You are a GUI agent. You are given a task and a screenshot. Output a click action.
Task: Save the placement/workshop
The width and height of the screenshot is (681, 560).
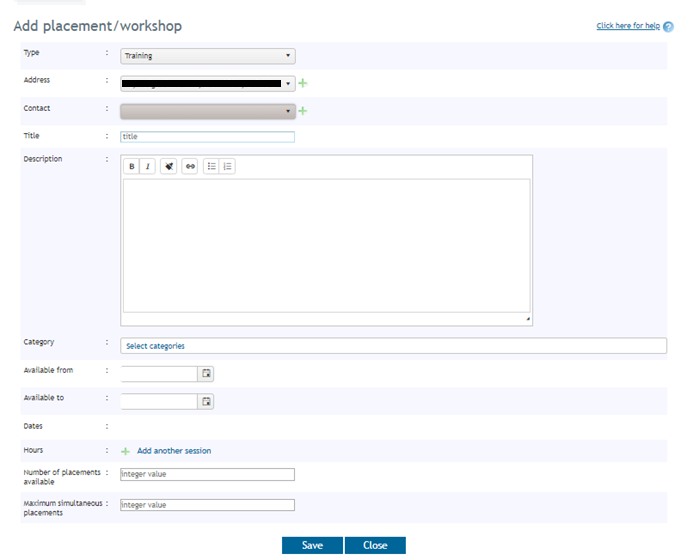pos(312,545)
